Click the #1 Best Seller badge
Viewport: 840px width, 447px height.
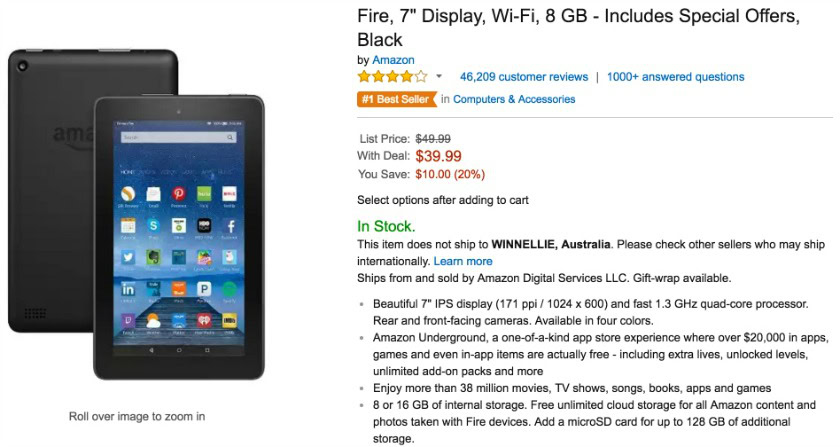pyautogui.click(x=396, y=99)
